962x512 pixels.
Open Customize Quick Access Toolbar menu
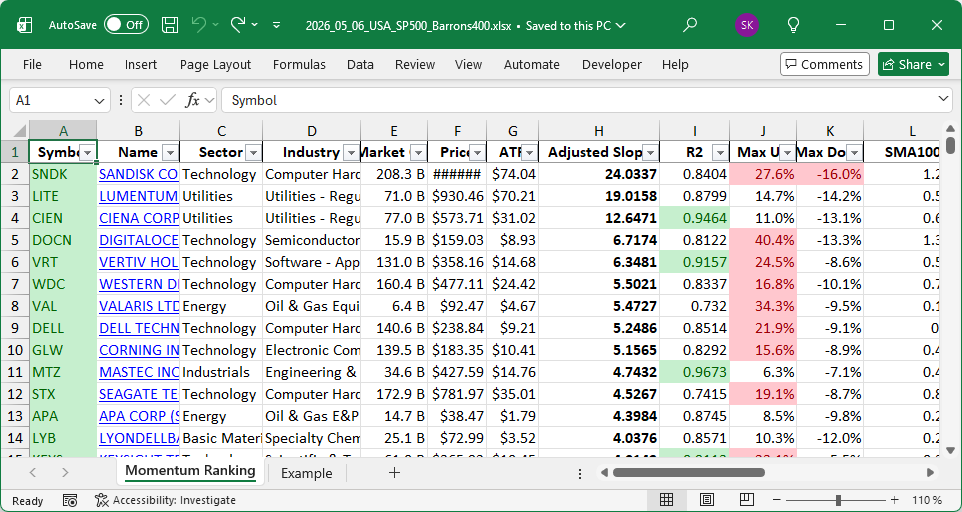coord(277,25)
